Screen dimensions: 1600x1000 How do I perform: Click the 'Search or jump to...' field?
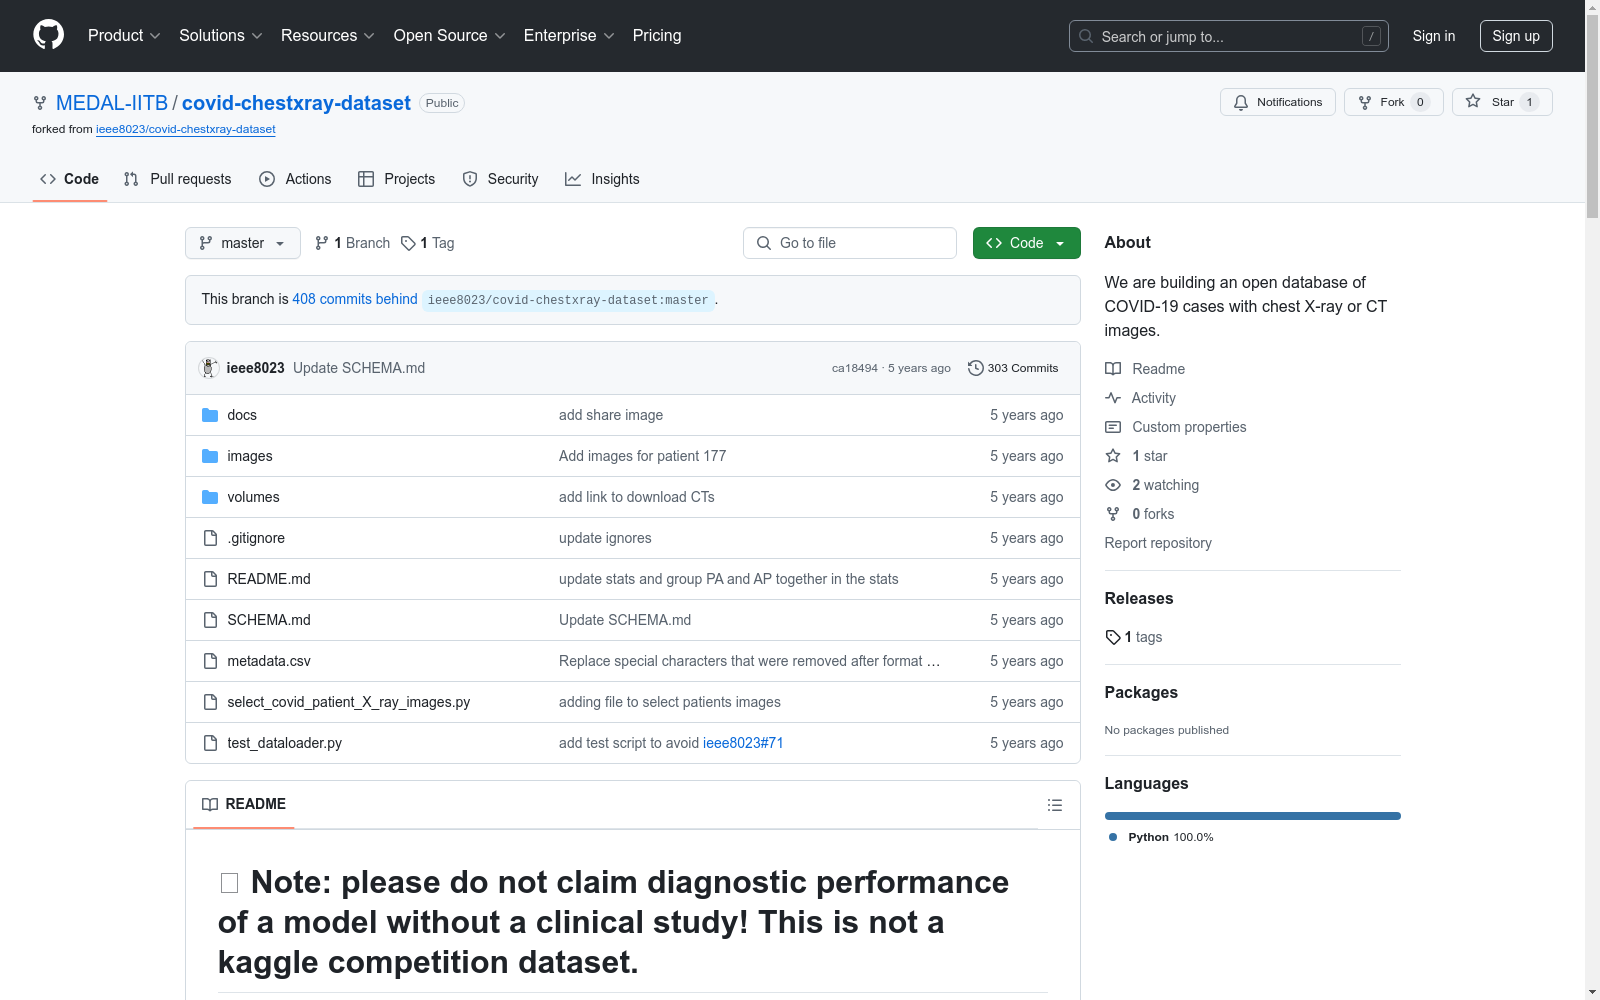coord(1229,36)
